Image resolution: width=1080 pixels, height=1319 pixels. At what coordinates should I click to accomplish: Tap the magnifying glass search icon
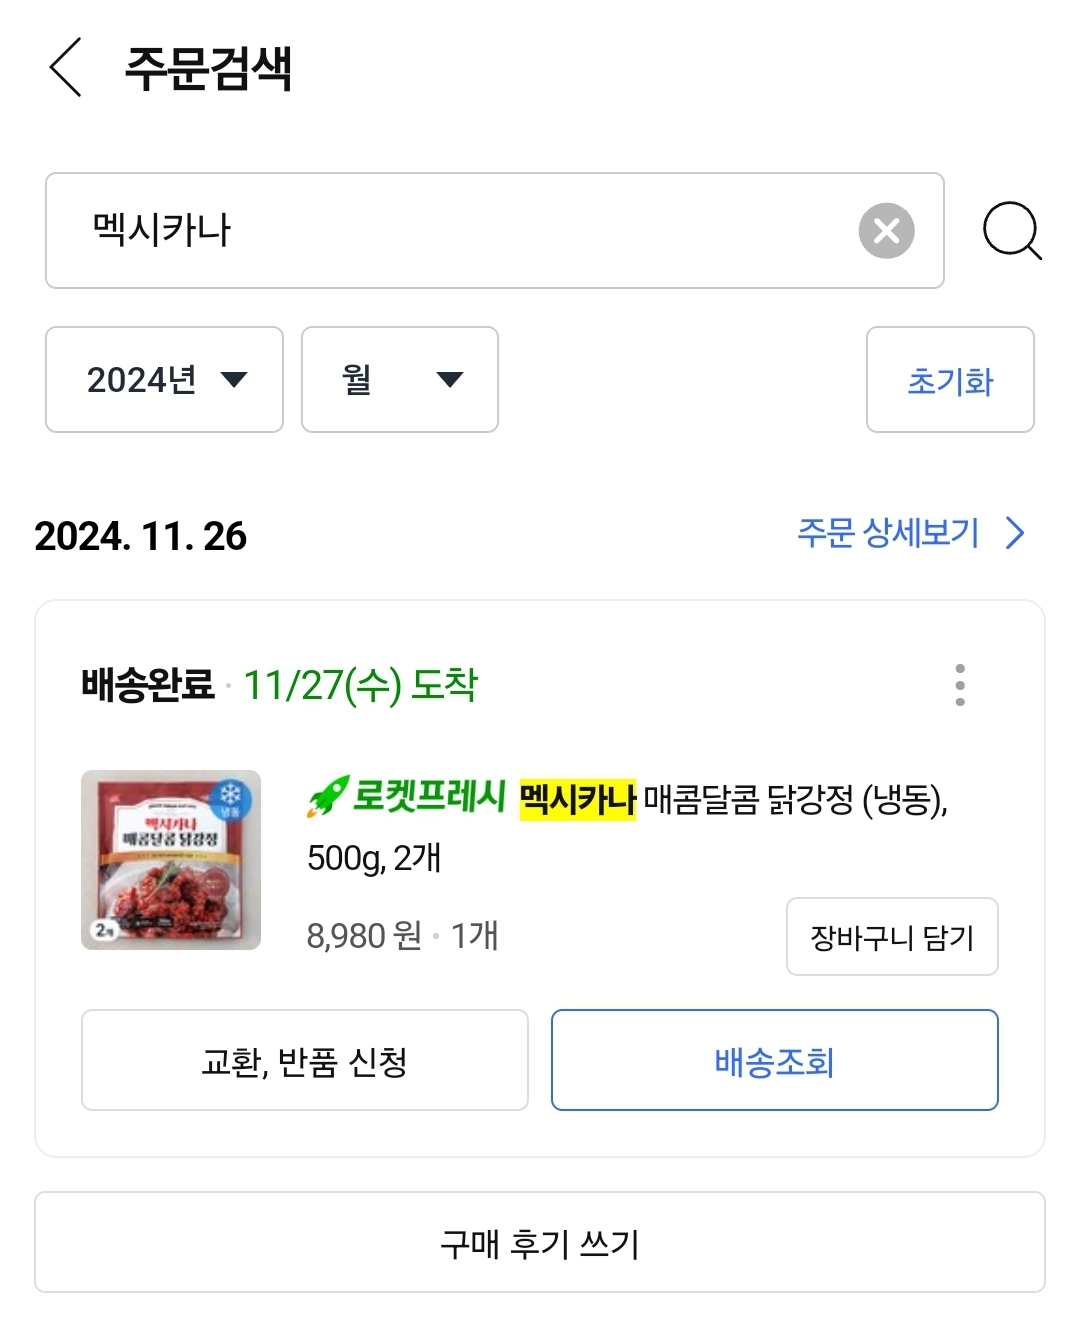tap(1011, 231)
